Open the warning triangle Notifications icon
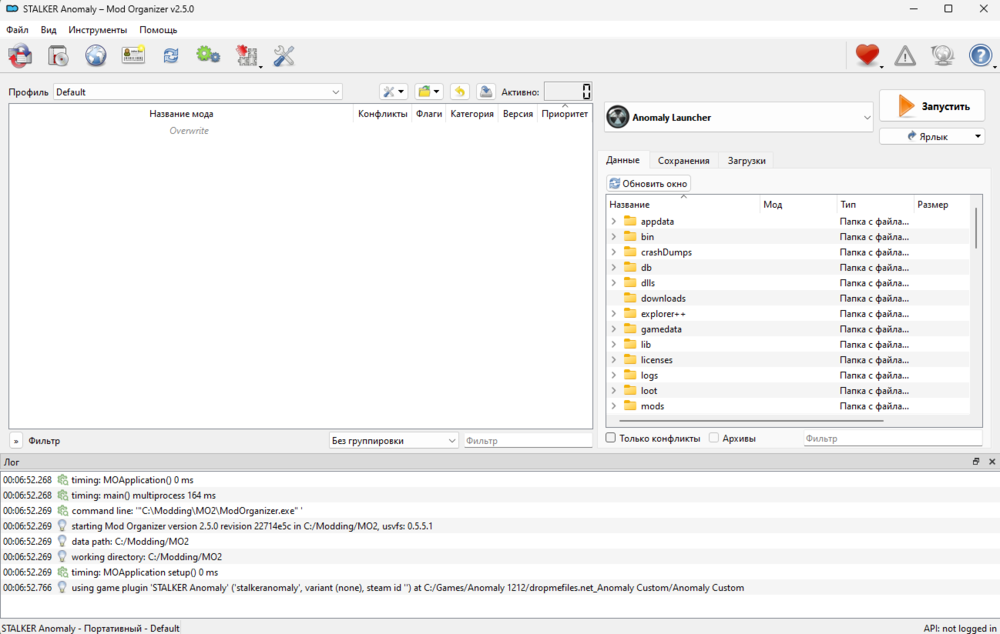The height and width of the screenshot is (634, 1000). click(905, 56)
